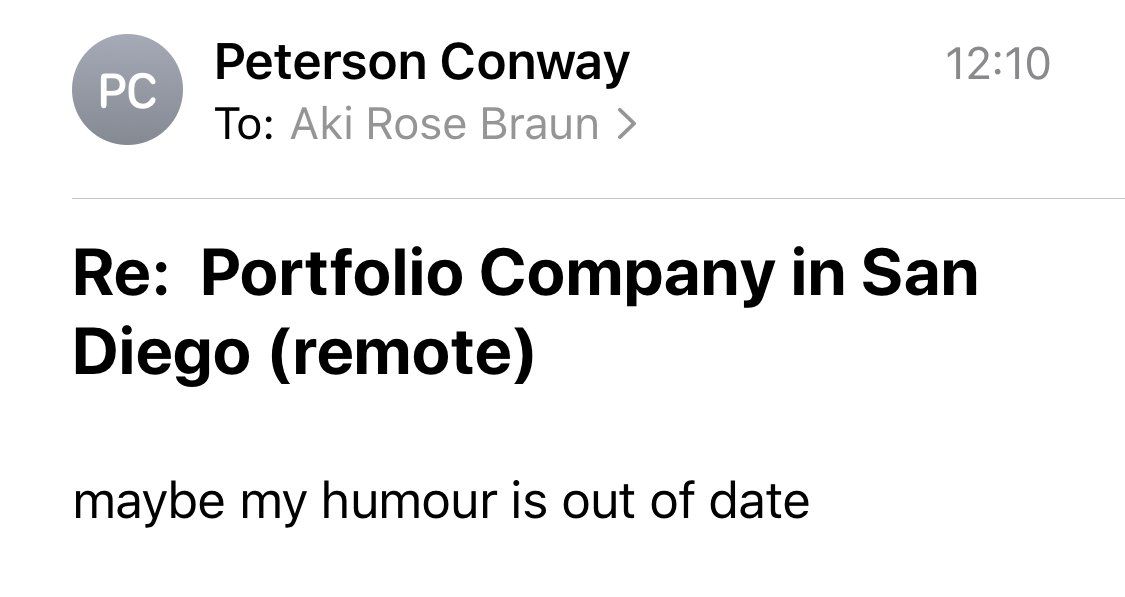The image size is (1125, 597).
Task: Open sender Peterson Conway's contact name
Action: tap(421, 65)
